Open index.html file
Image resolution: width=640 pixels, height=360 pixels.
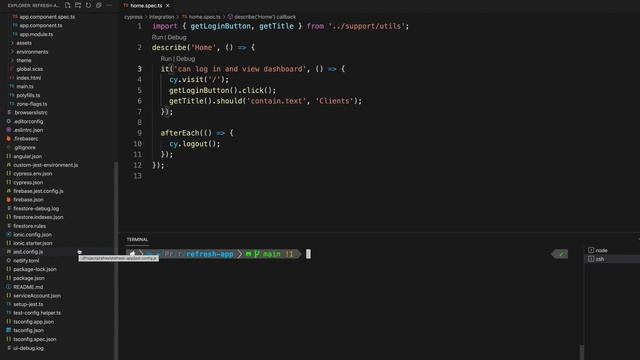click(29, 78)
